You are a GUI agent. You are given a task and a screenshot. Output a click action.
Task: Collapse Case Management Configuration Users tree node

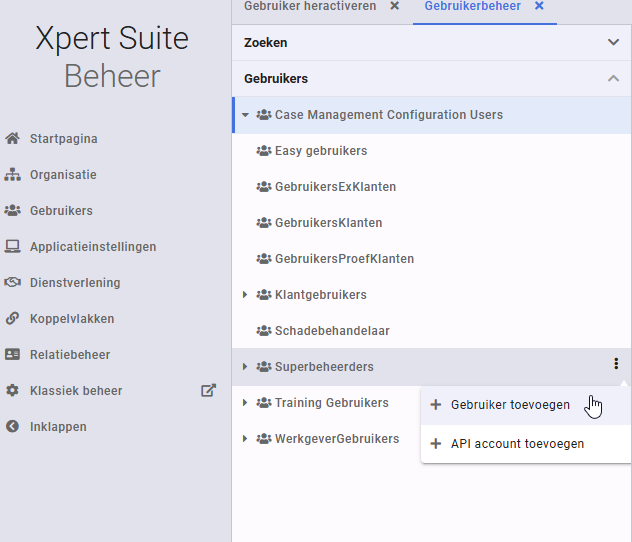pos(245,115)
